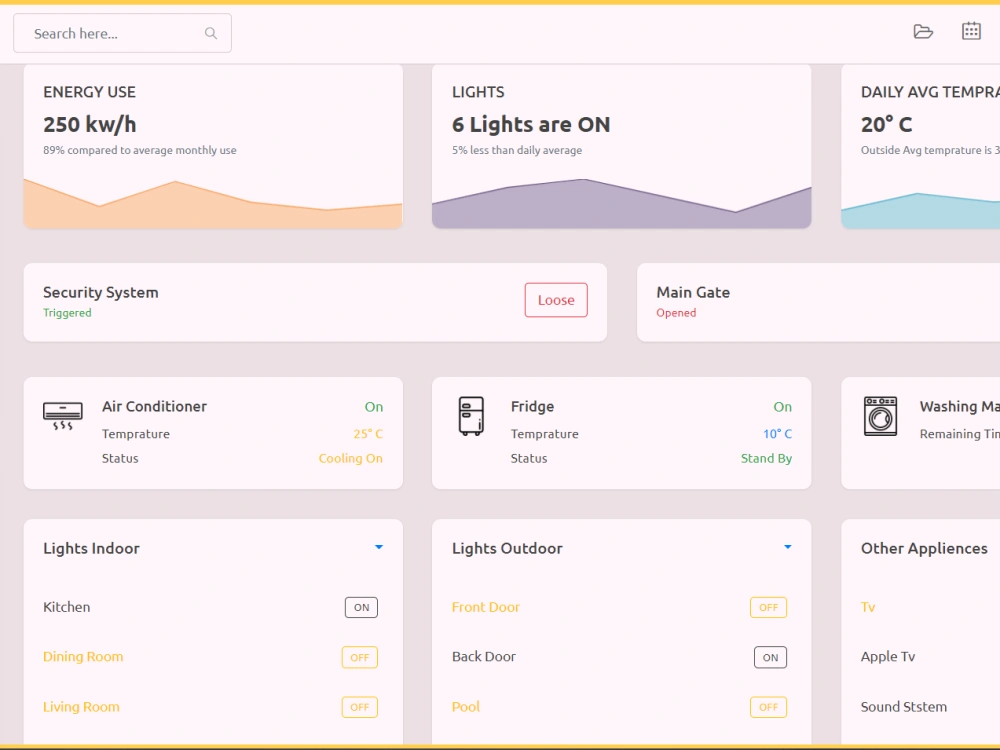Click '89% compared to average monthly use'
Screen dimensions: 1000x750
pos(140,151)
